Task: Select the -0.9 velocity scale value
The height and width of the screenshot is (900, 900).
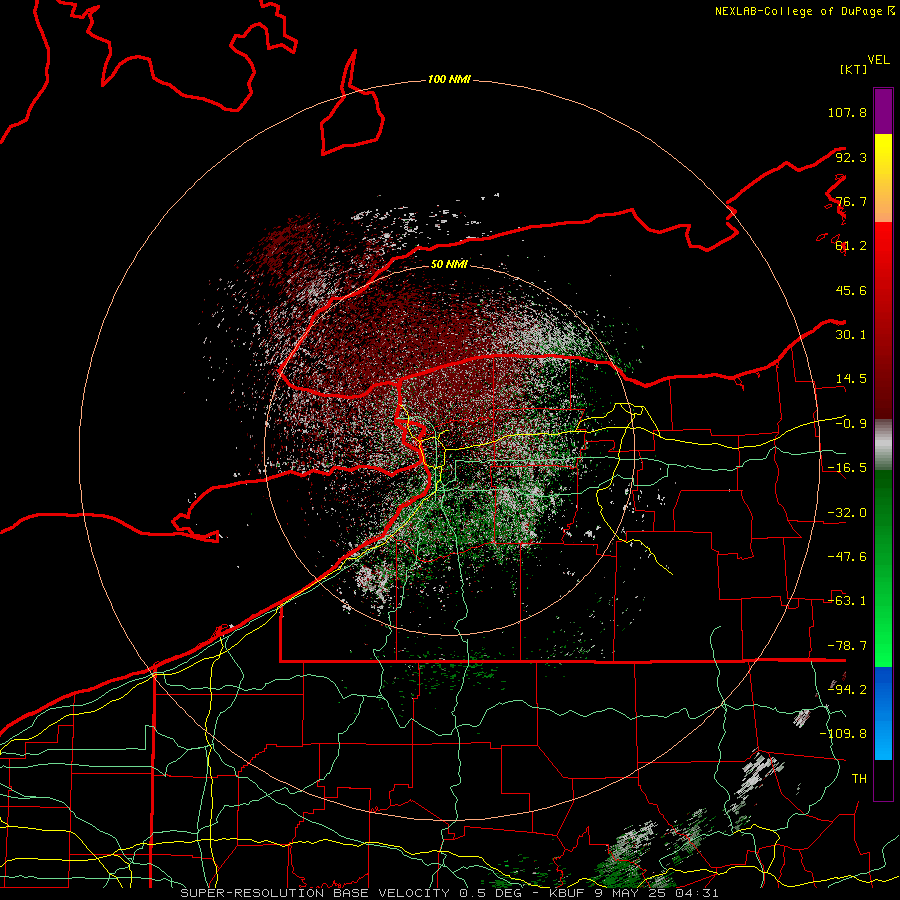Action: pos(851,424)
